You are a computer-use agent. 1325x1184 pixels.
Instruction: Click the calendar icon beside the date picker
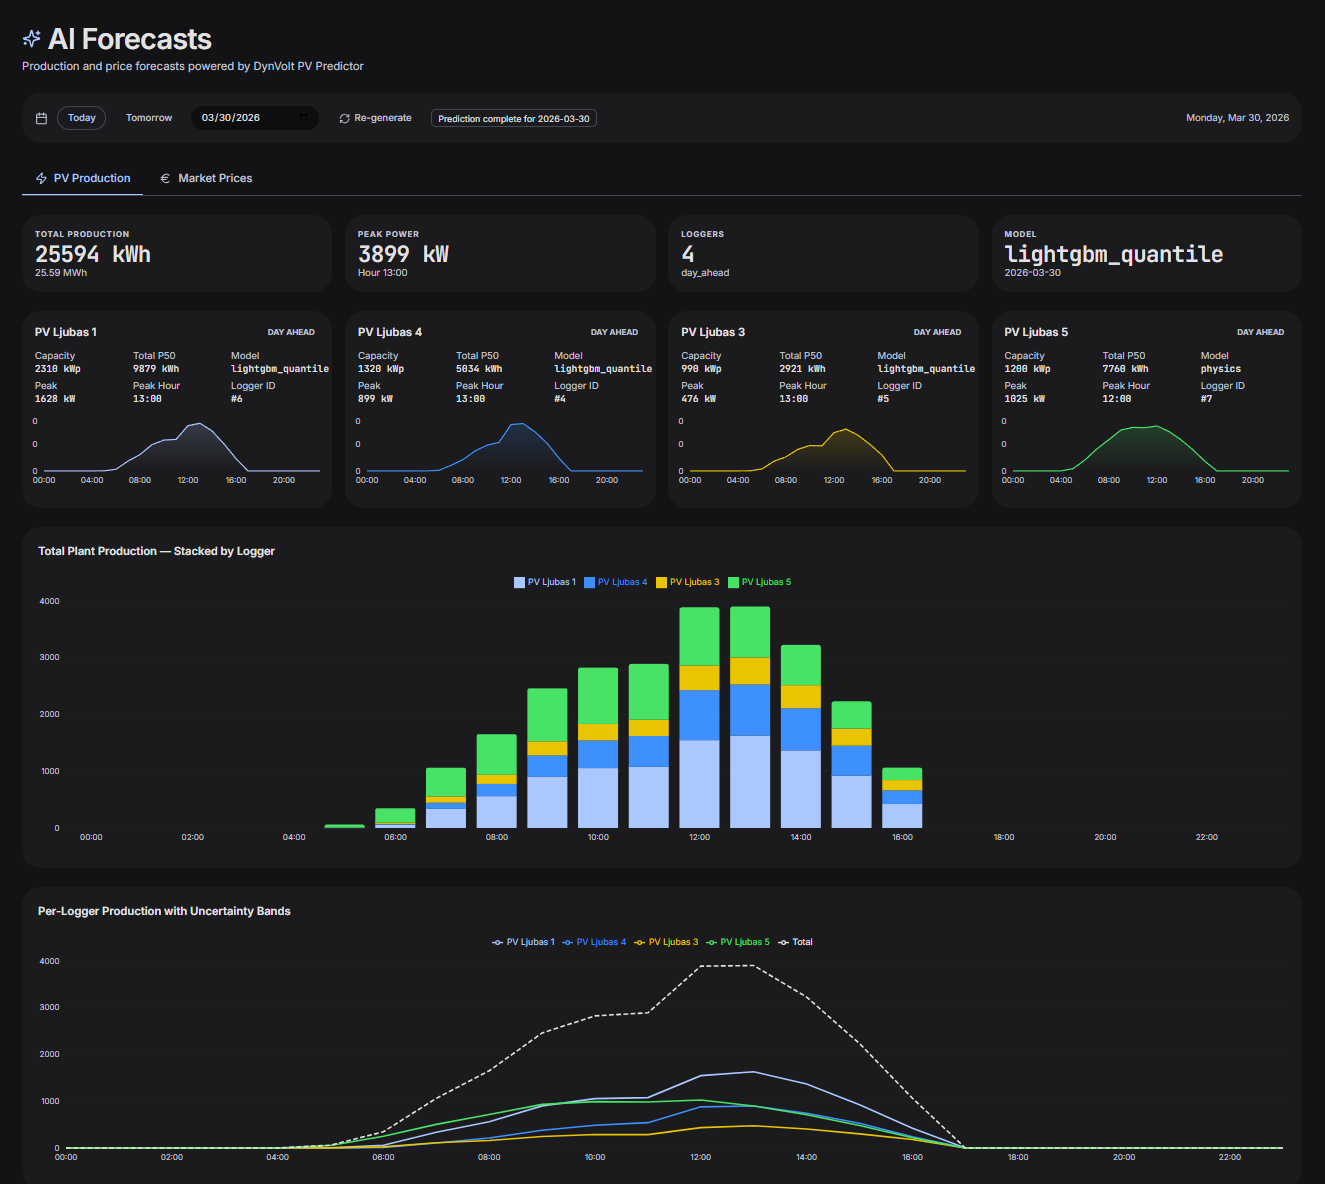pyautogui.click(x=41, y=117)
